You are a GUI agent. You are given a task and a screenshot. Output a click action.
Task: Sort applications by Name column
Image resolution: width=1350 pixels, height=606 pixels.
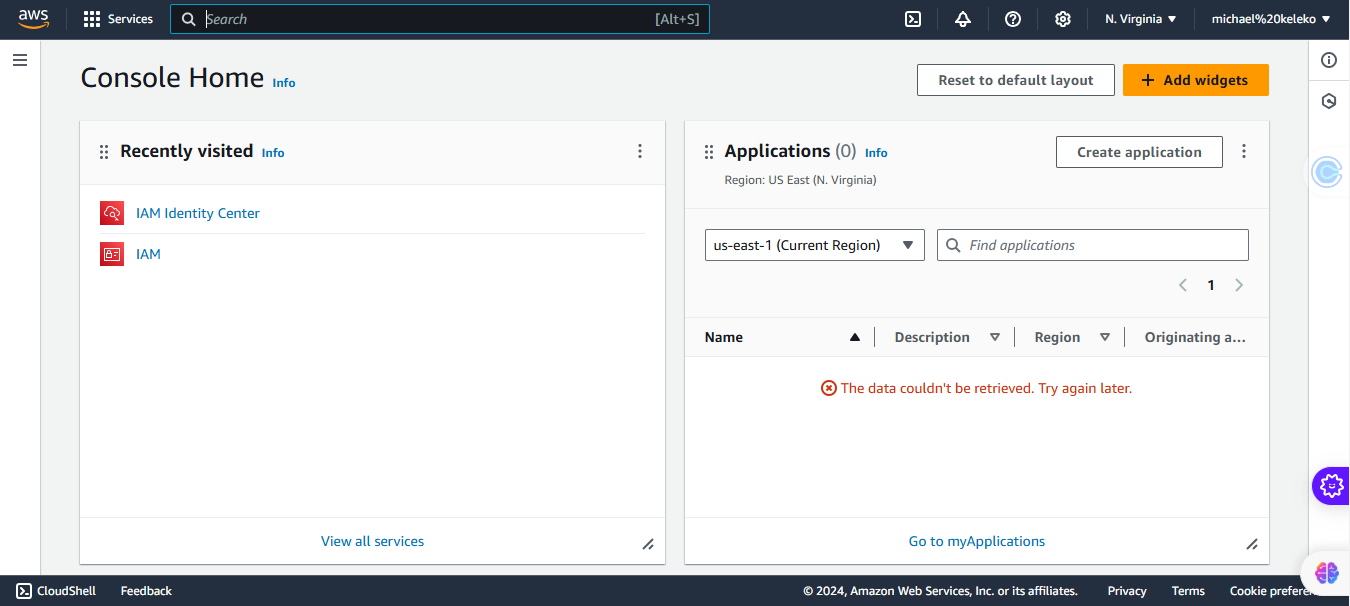782,337
